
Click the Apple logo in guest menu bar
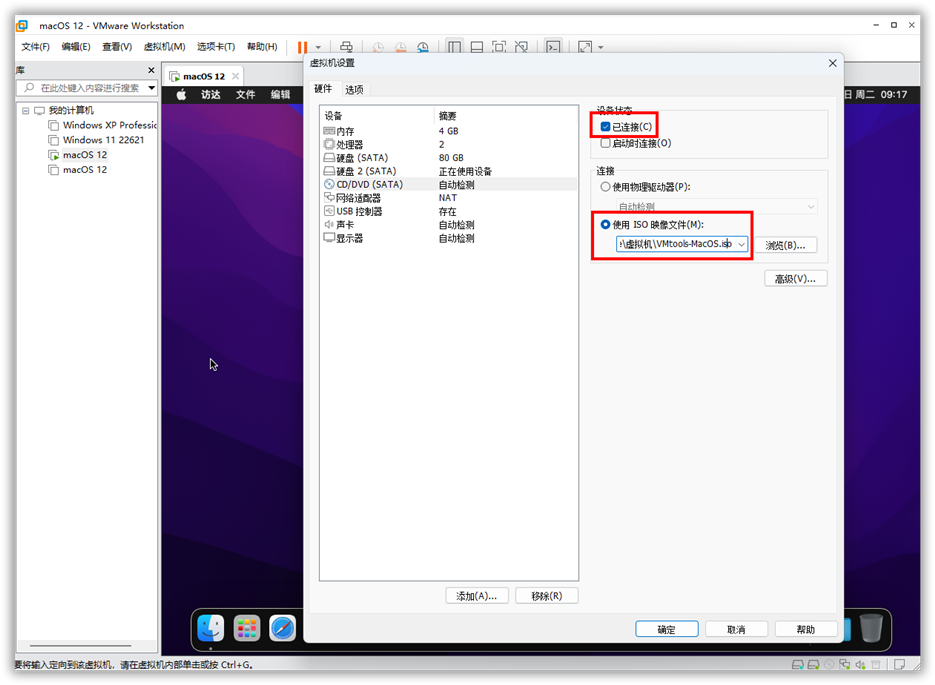(181, 94)
